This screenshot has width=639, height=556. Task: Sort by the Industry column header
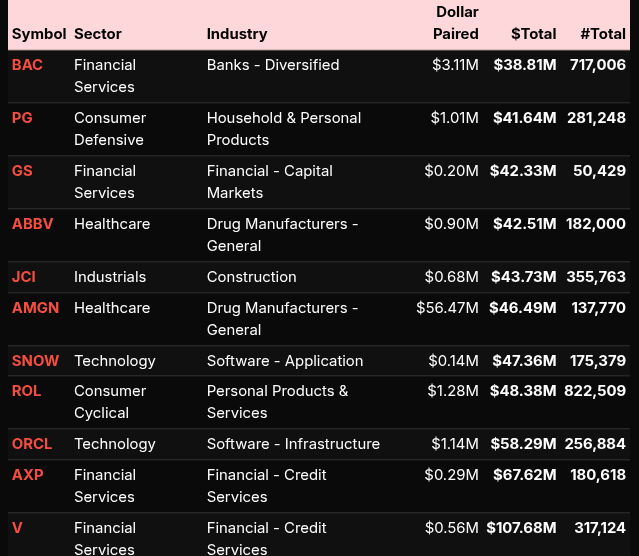click(x=237, y=34)
